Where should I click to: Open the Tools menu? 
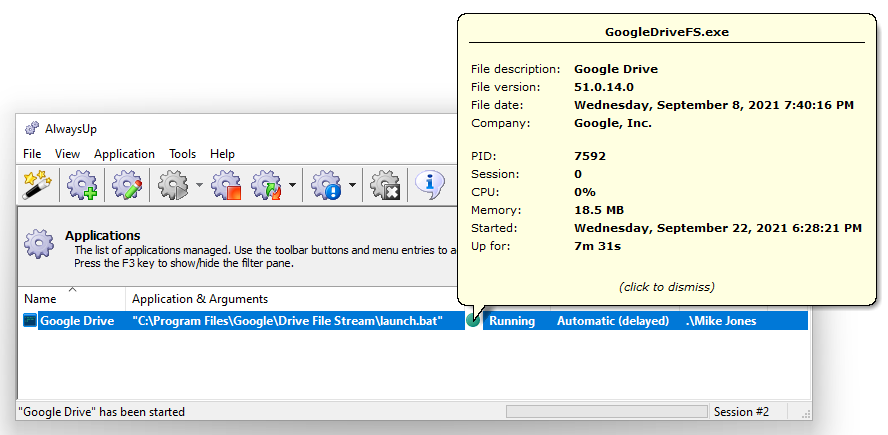point(182,154)
